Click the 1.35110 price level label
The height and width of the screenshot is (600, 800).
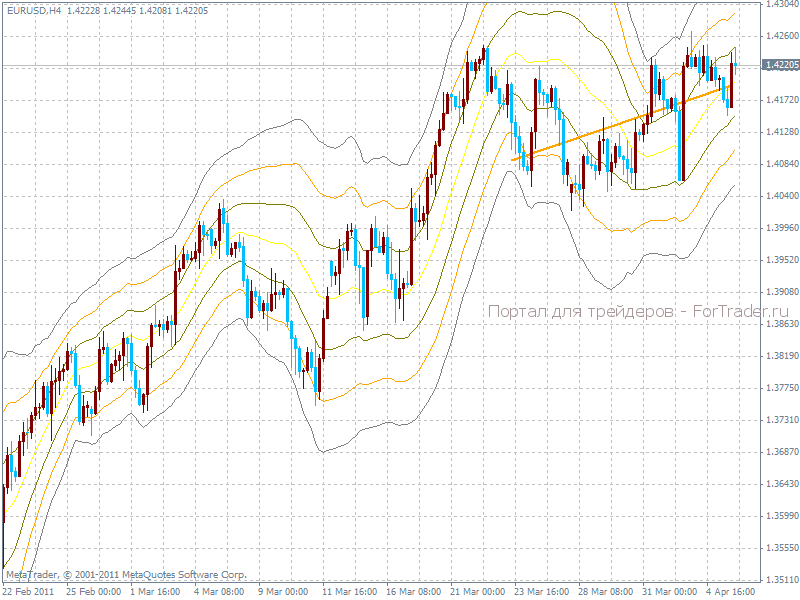(780, 580)
